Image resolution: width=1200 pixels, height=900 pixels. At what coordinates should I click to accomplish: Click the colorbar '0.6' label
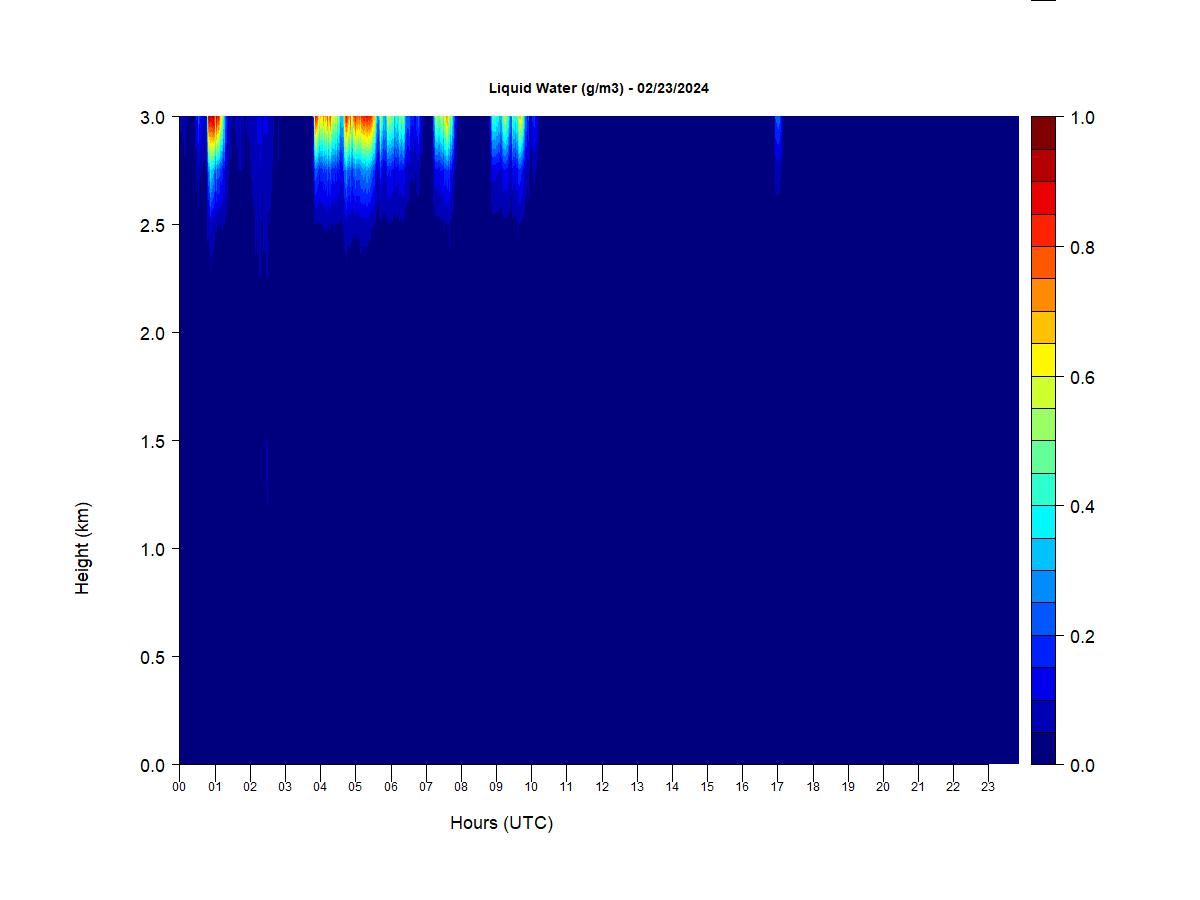tap(1082, 378)
